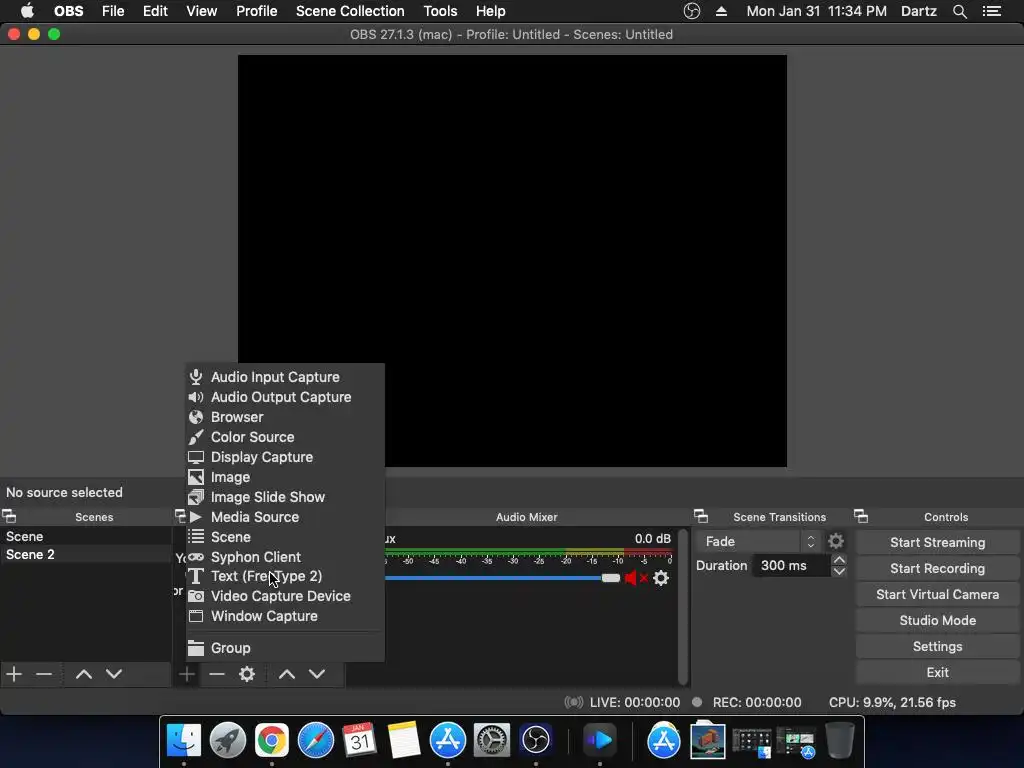The height and width of the screenshot is (768, 1024).
Task: Open the Fade transition dropdown
Action: point(758,541)
